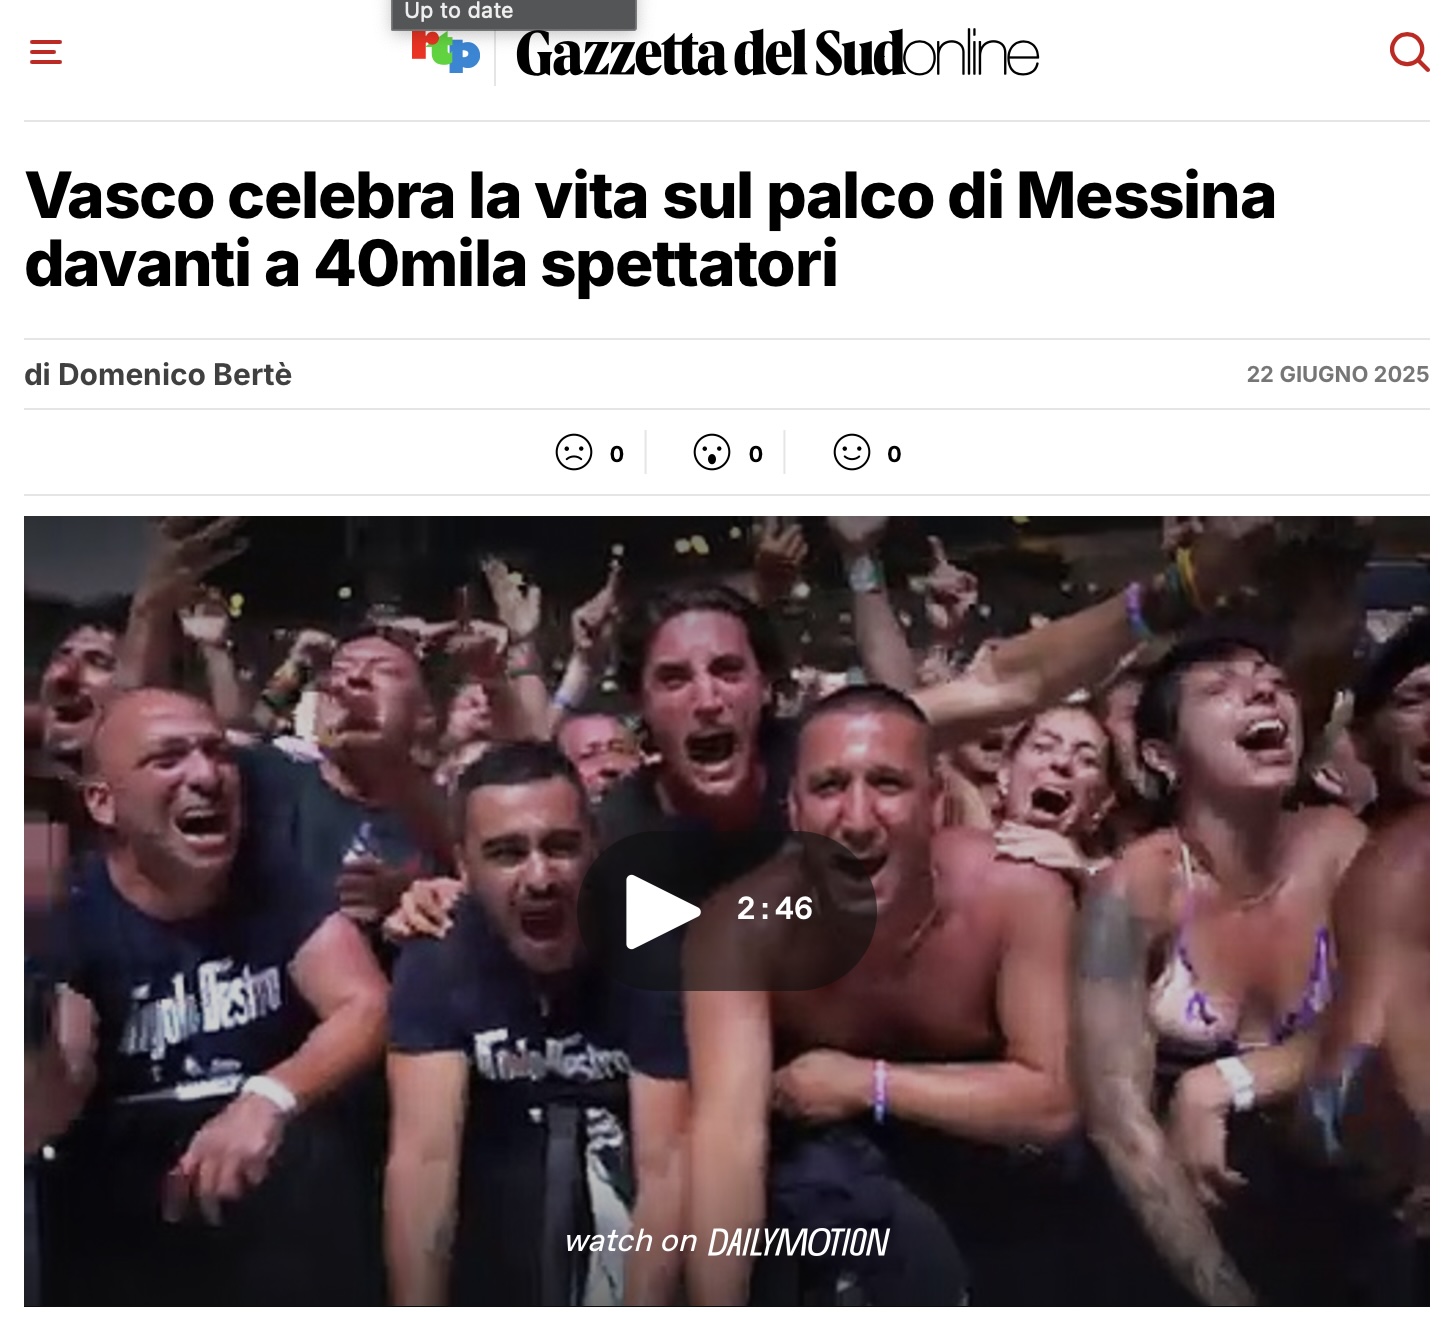Click the 22 GIUGNO 2025 date
Viewport: 1456px width, 1328px height.
(x=1338, y=374)
